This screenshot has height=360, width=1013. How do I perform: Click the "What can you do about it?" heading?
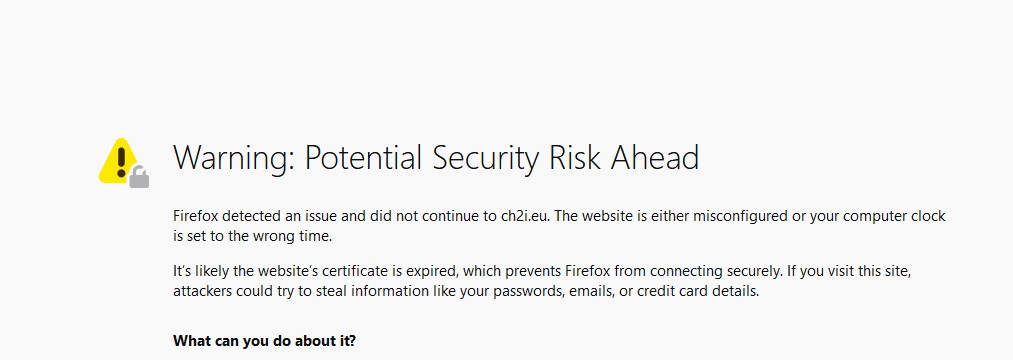pyautogui.click(x=264, y=341)
